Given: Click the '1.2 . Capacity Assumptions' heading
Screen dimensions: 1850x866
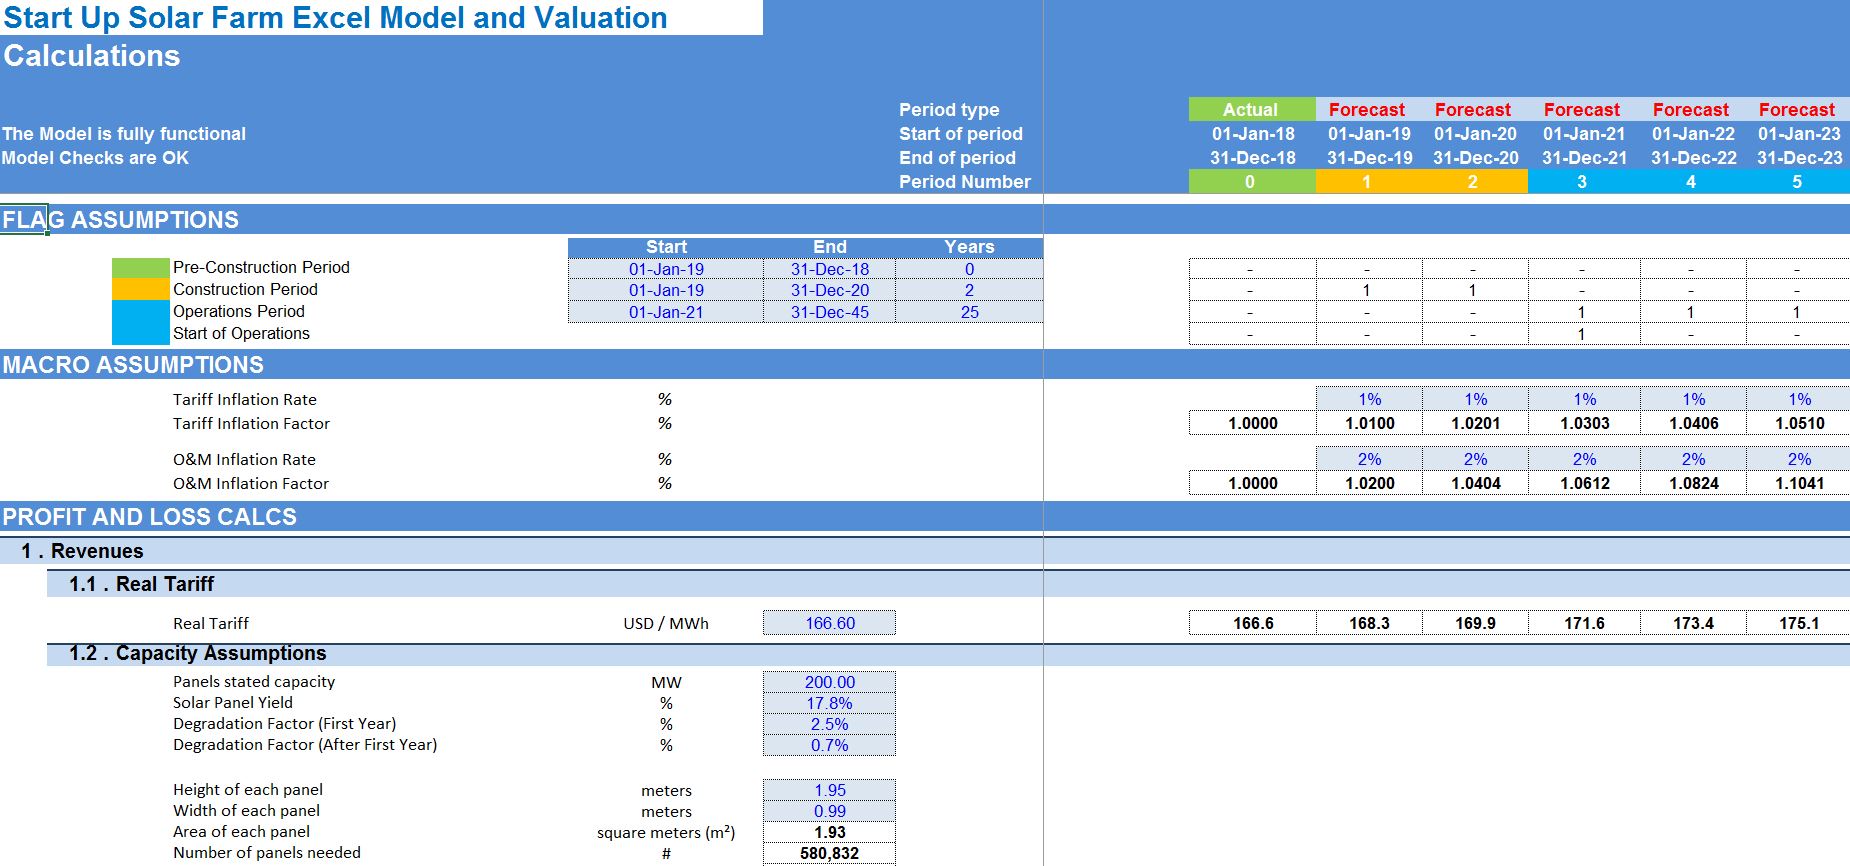Looking at the screenshot, I should [197, 653].
